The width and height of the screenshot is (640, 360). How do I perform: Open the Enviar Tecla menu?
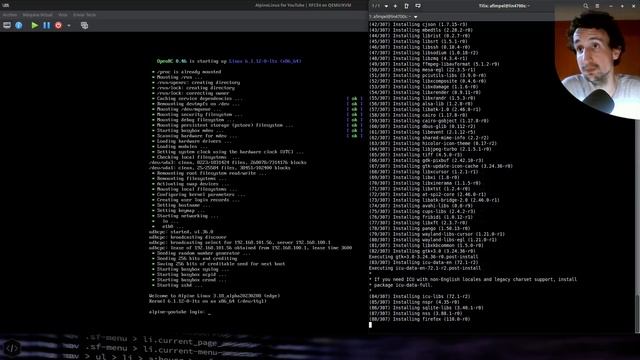click(84, 15)
